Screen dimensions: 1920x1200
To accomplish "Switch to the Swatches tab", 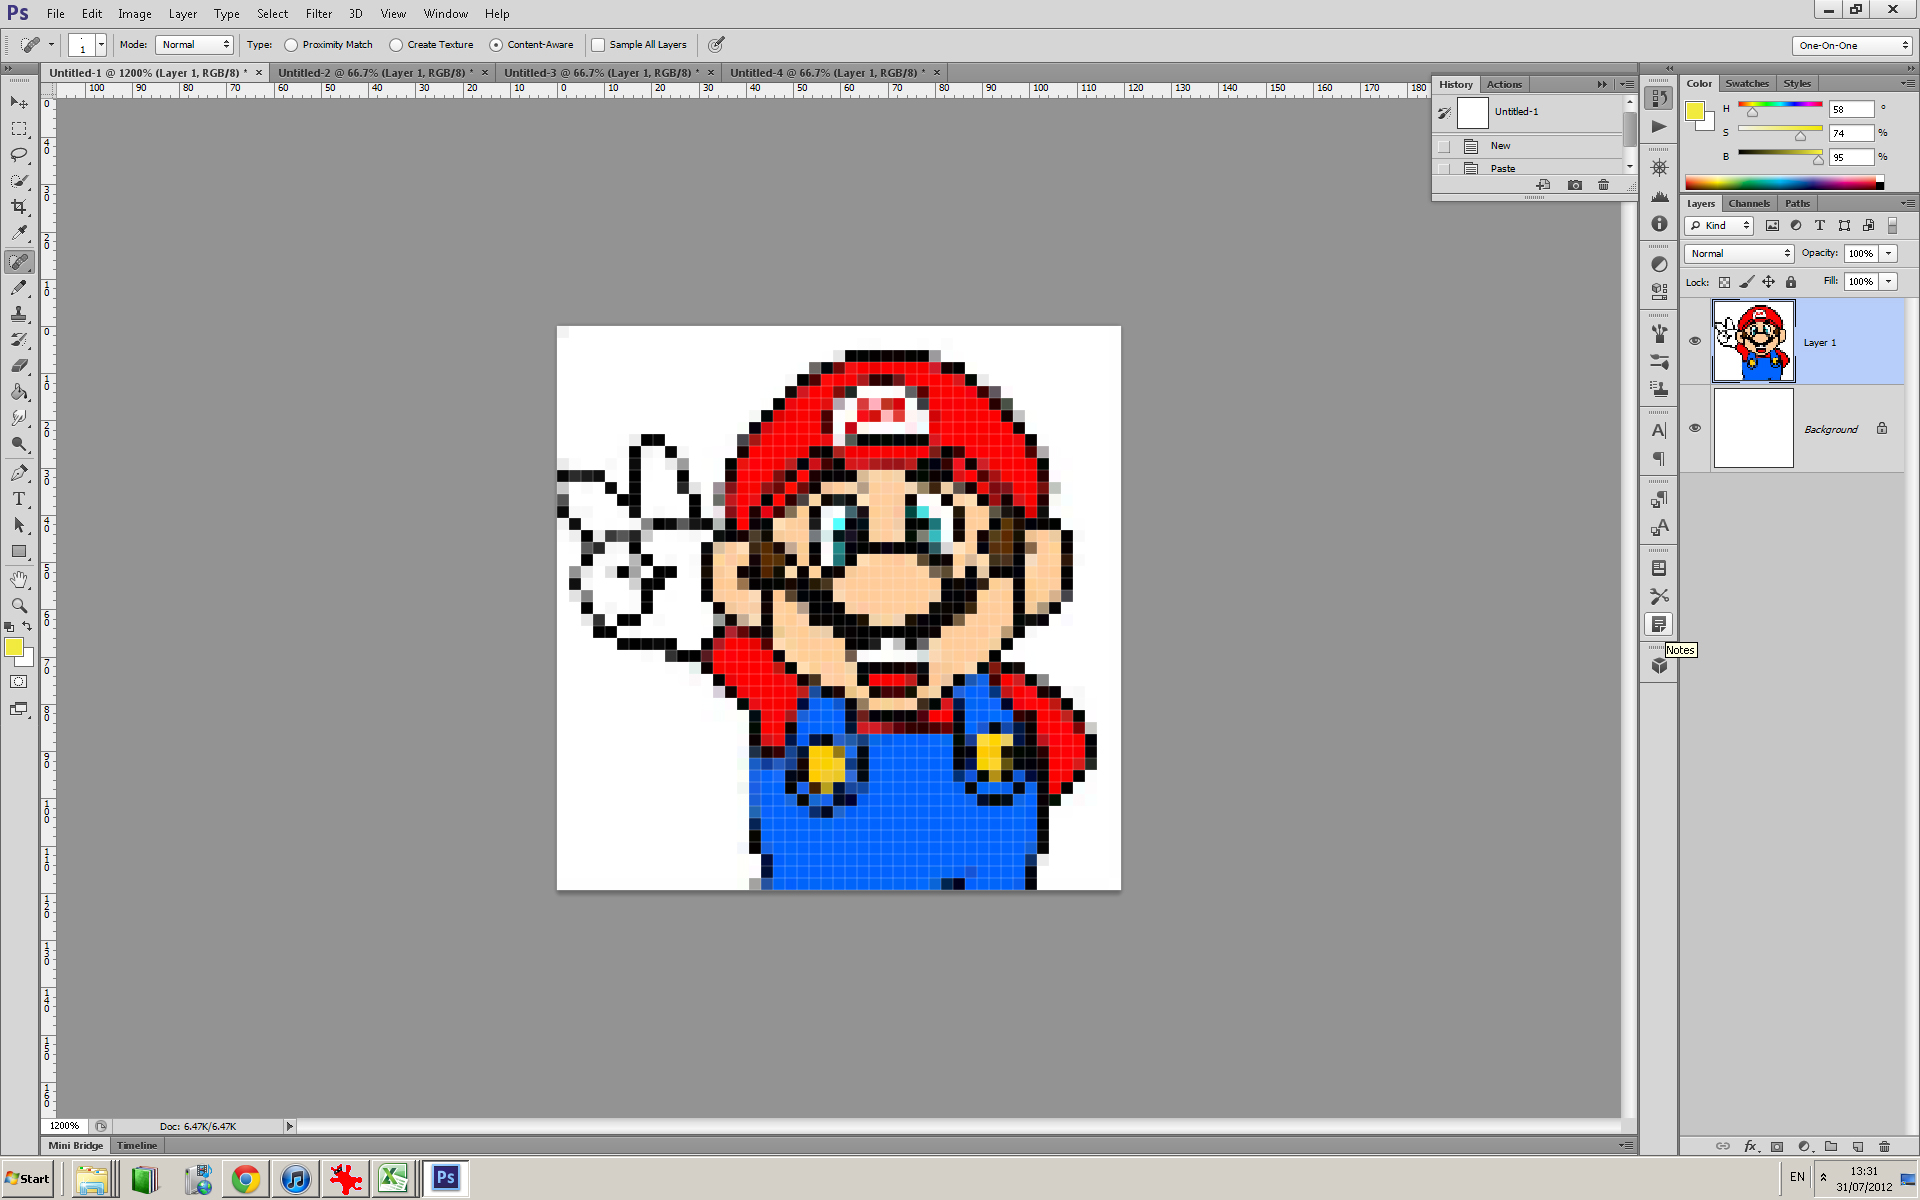I will (x=1747, y=84).
